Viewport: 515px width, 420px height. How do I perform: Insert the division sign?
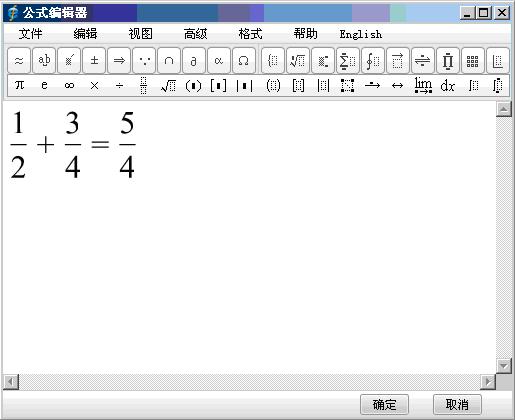(119, 86)
